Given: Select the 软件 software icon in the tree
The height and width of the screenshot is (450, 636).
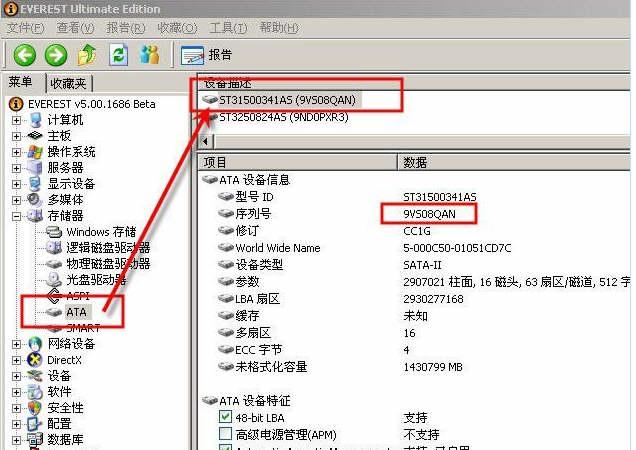Looking at the screenshot, I should click(x=35, y=392).
